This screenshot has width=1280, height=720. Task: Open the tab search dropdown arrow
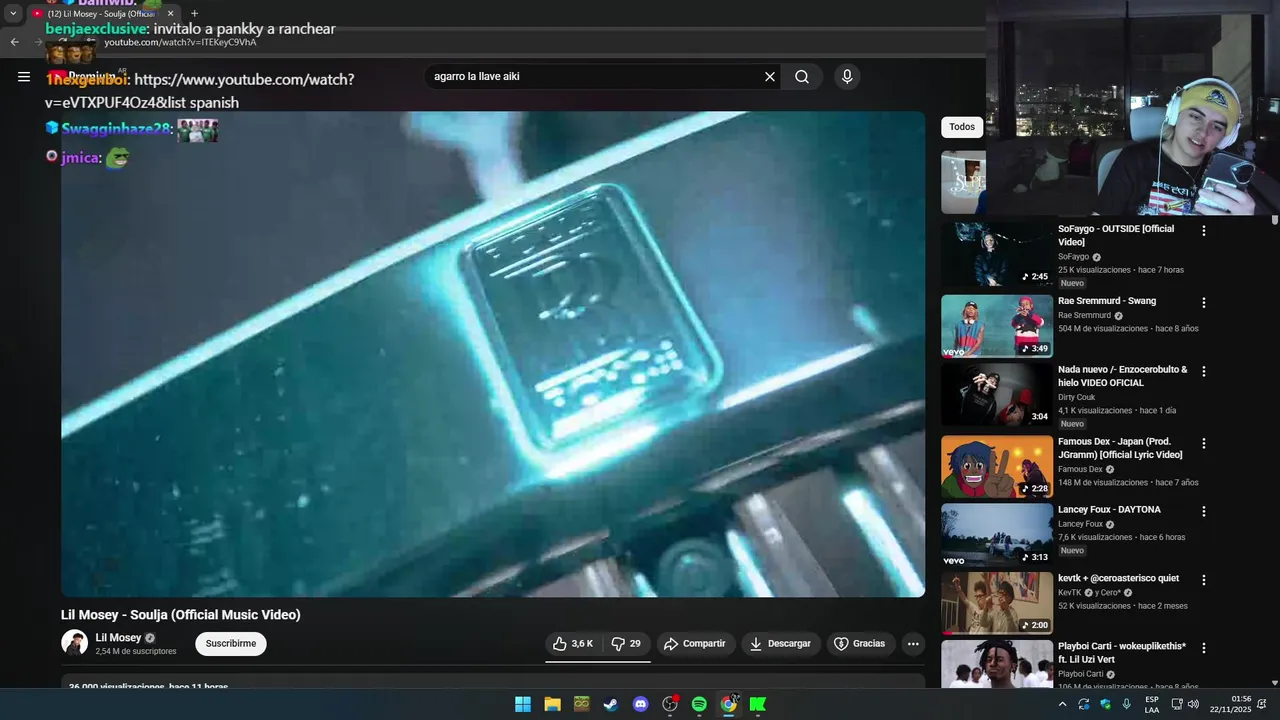tap(13, 14)
